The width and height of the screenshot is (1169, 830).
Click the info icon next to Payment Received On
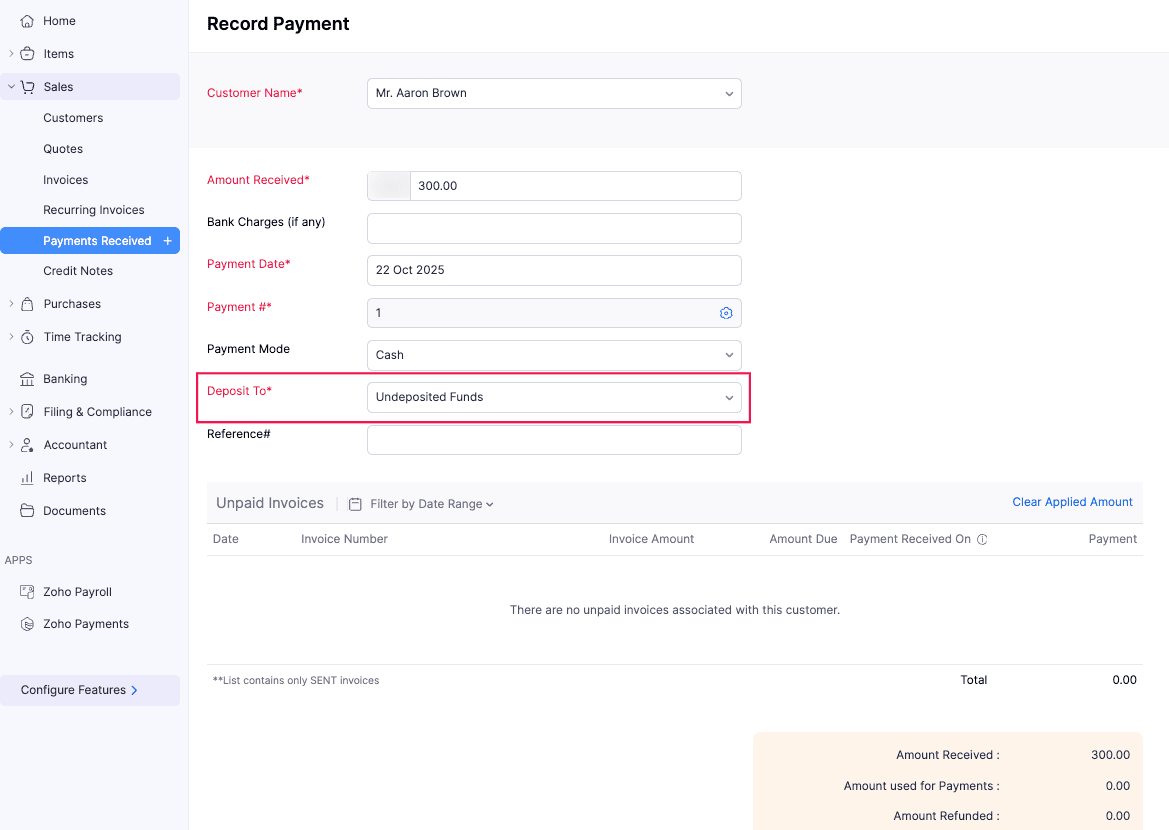[982, 539]
